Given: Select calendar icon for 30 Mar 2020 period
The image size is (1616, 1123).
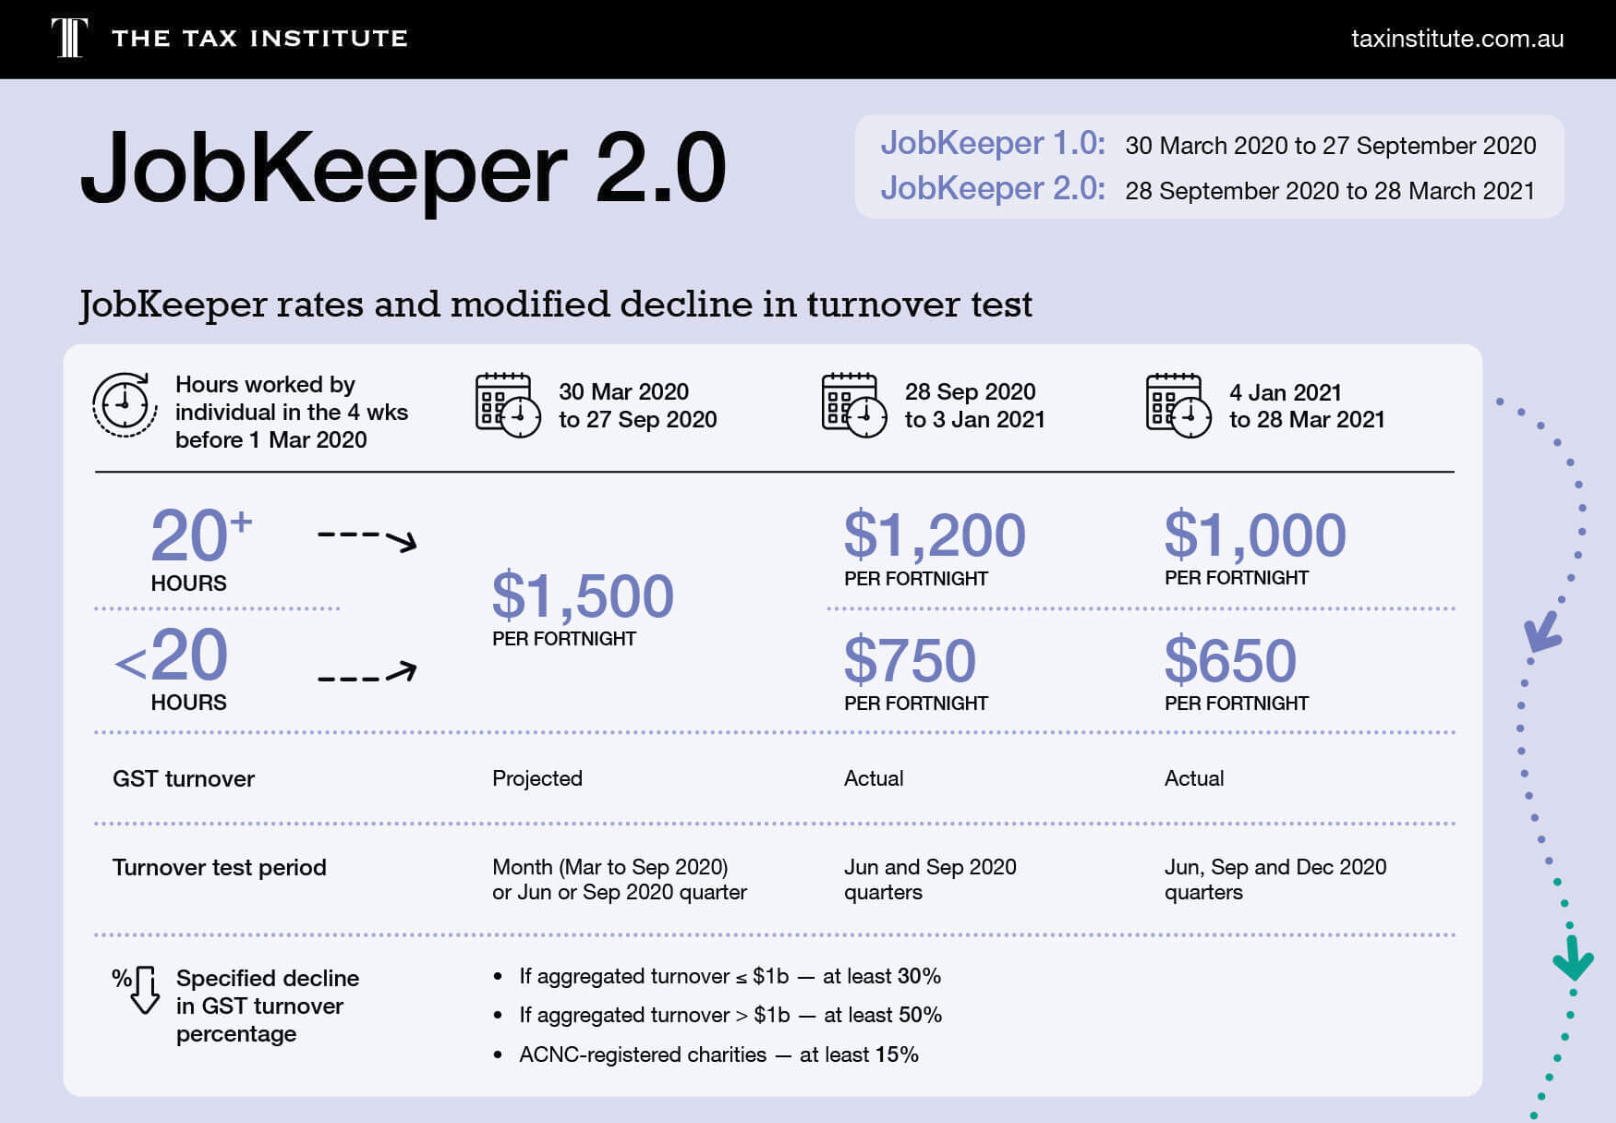Looking at the screenshot, I should [x=507, y=405].
